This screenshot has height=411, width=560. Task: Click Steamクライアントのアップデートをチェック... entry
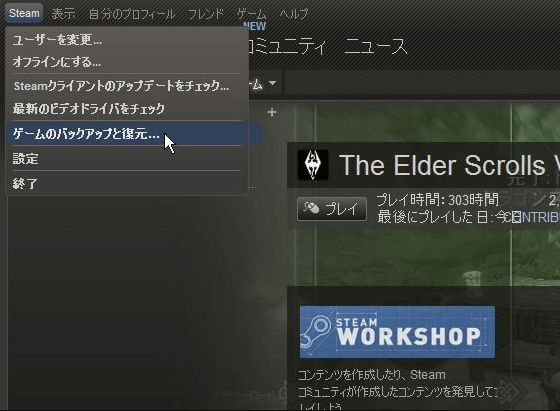127,86
